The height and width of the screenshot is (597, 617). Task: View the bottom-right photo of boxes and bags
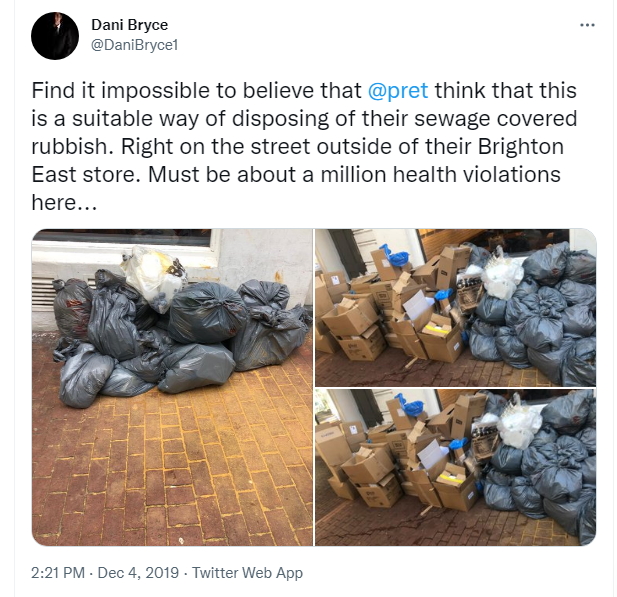tap(456, 468)
